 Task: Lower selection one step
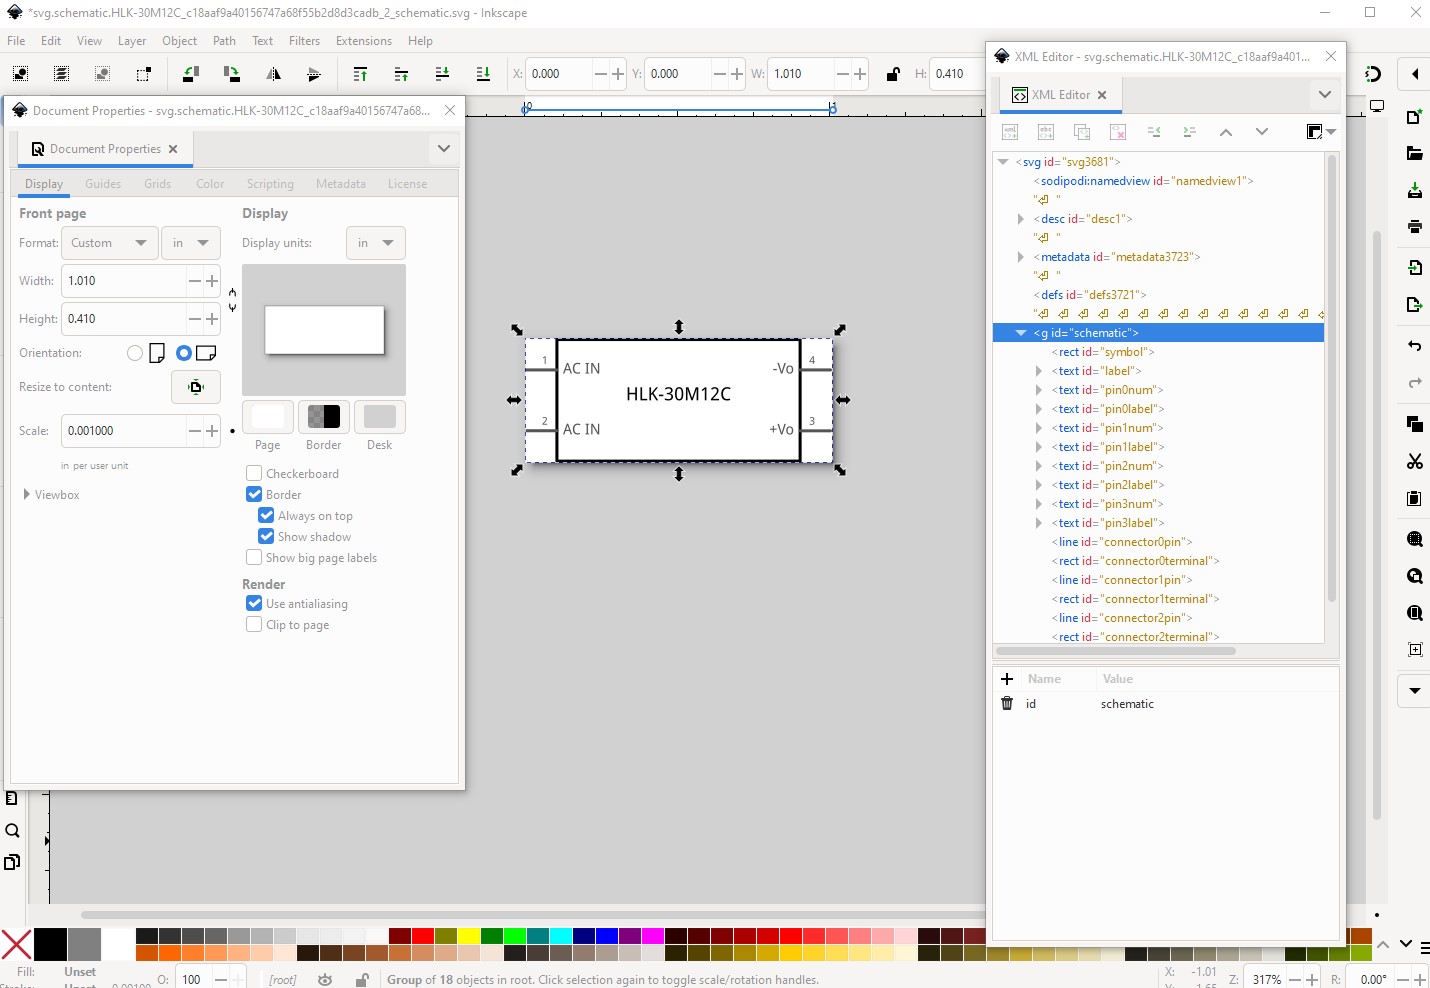[442, 74]
